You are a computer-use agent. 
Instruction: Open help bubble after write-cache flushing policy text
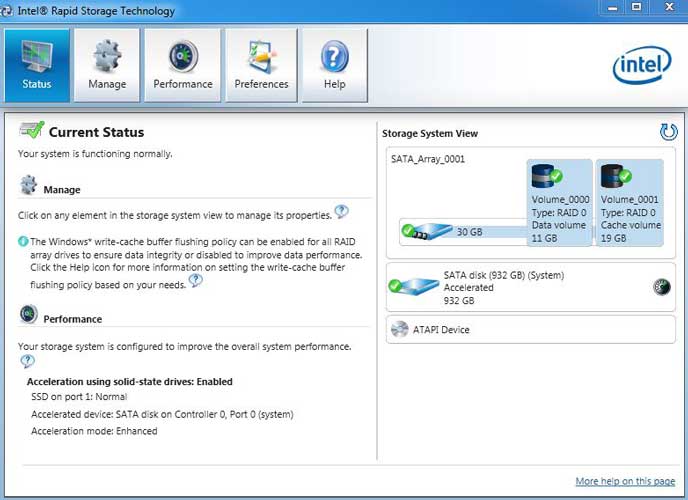click(x=195, y=280)
